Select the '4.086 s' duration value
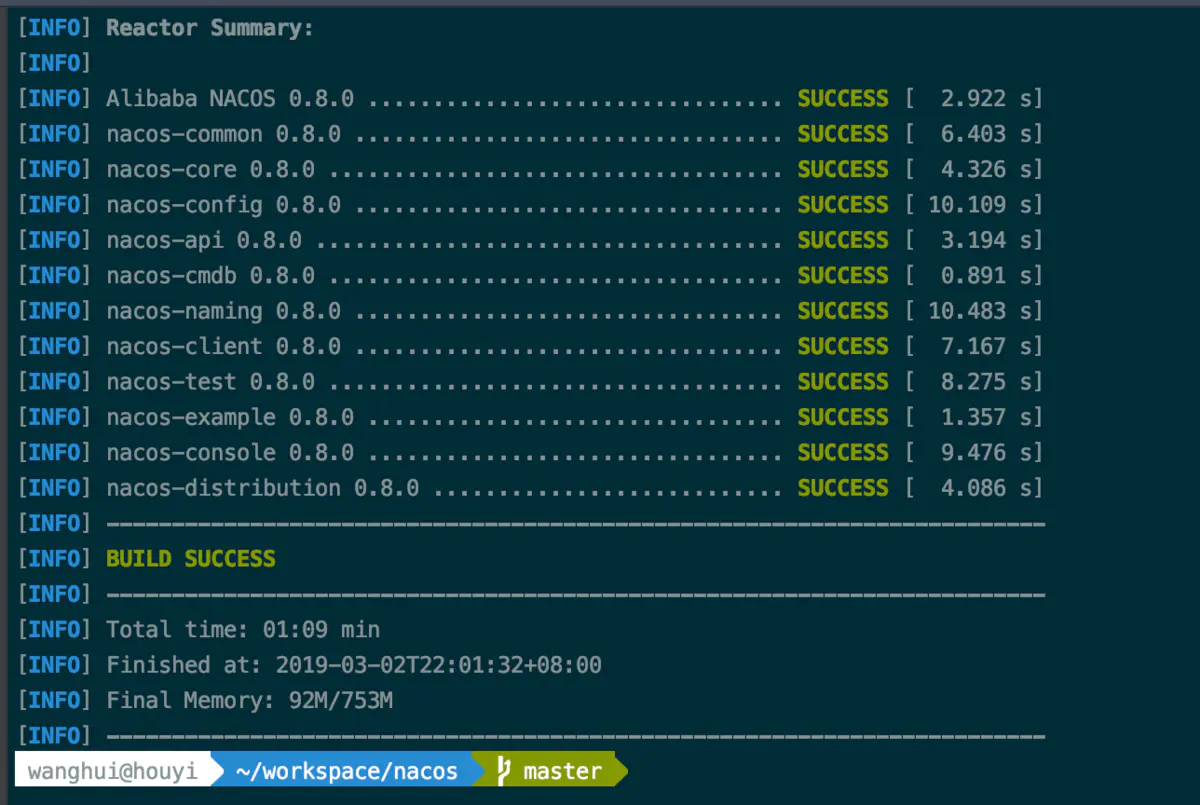The height and width of the screenshot is (805, 1200). pyautogui.click(x=985, y=488)
